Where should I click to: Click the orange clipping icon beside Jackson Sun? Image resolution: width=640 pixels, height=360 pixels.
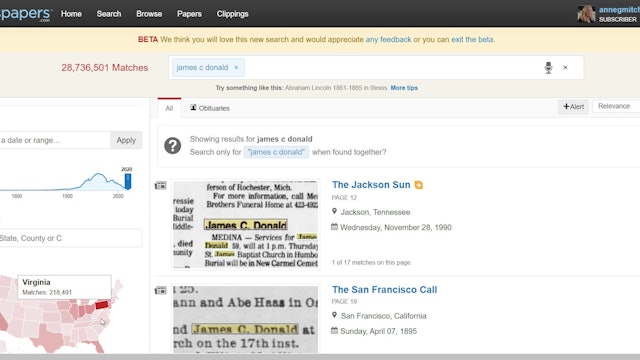point(418,185)
